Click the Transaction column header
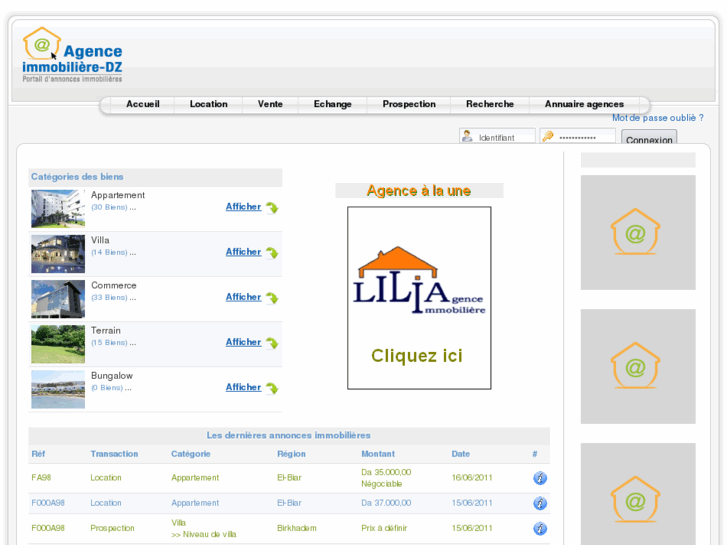Viewport: 727px width, 545px height. click(x=114, y=454)
